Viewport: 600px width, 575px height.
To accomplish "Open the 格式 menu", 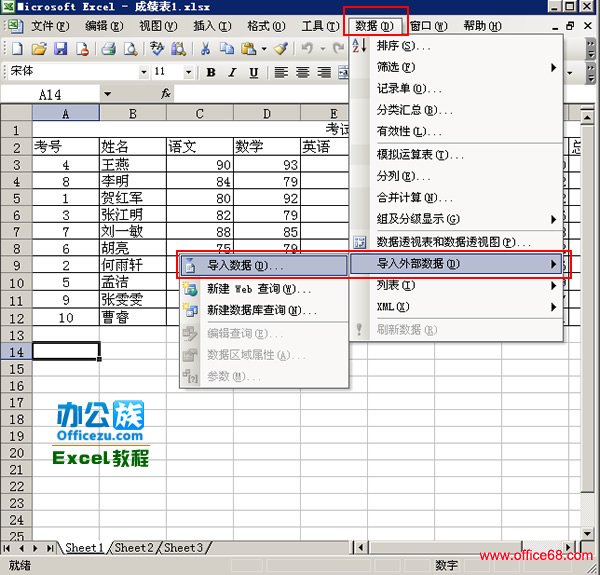I will click(266, 26).
